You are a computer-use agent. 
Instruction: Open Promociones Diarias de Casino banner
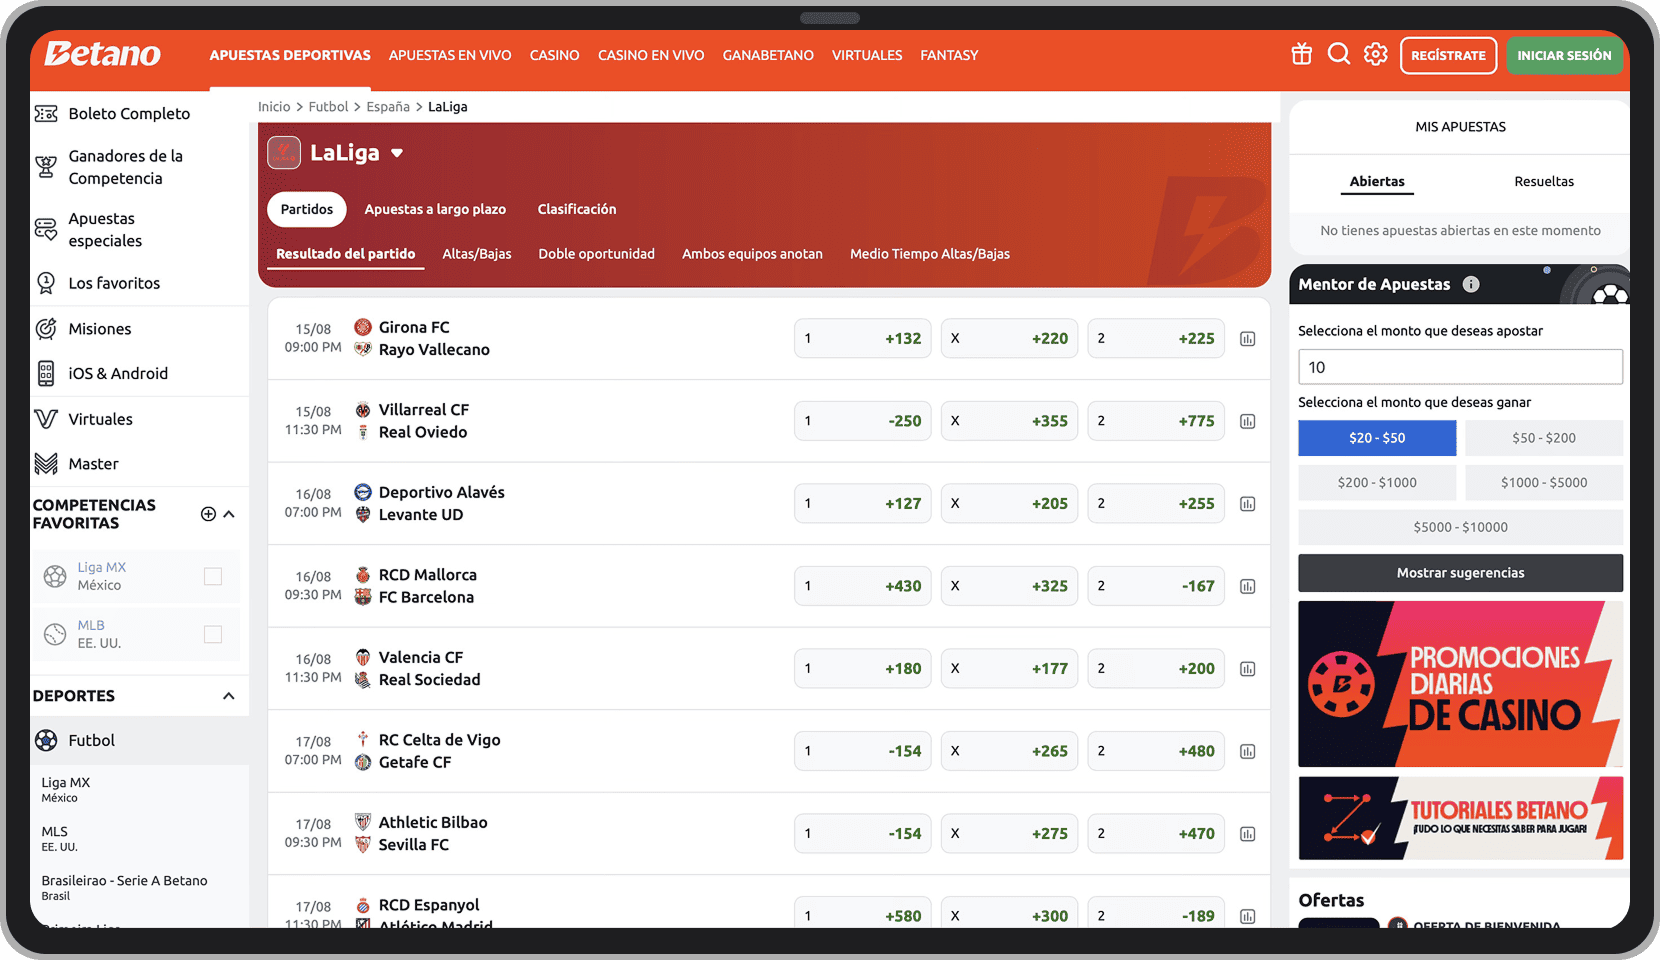[x=1460, y=684]
